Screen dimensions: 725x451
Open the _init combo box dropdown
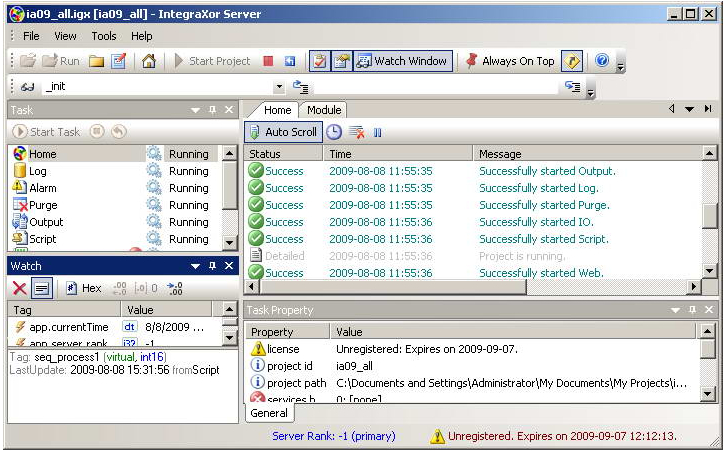[x=279, y=88]
